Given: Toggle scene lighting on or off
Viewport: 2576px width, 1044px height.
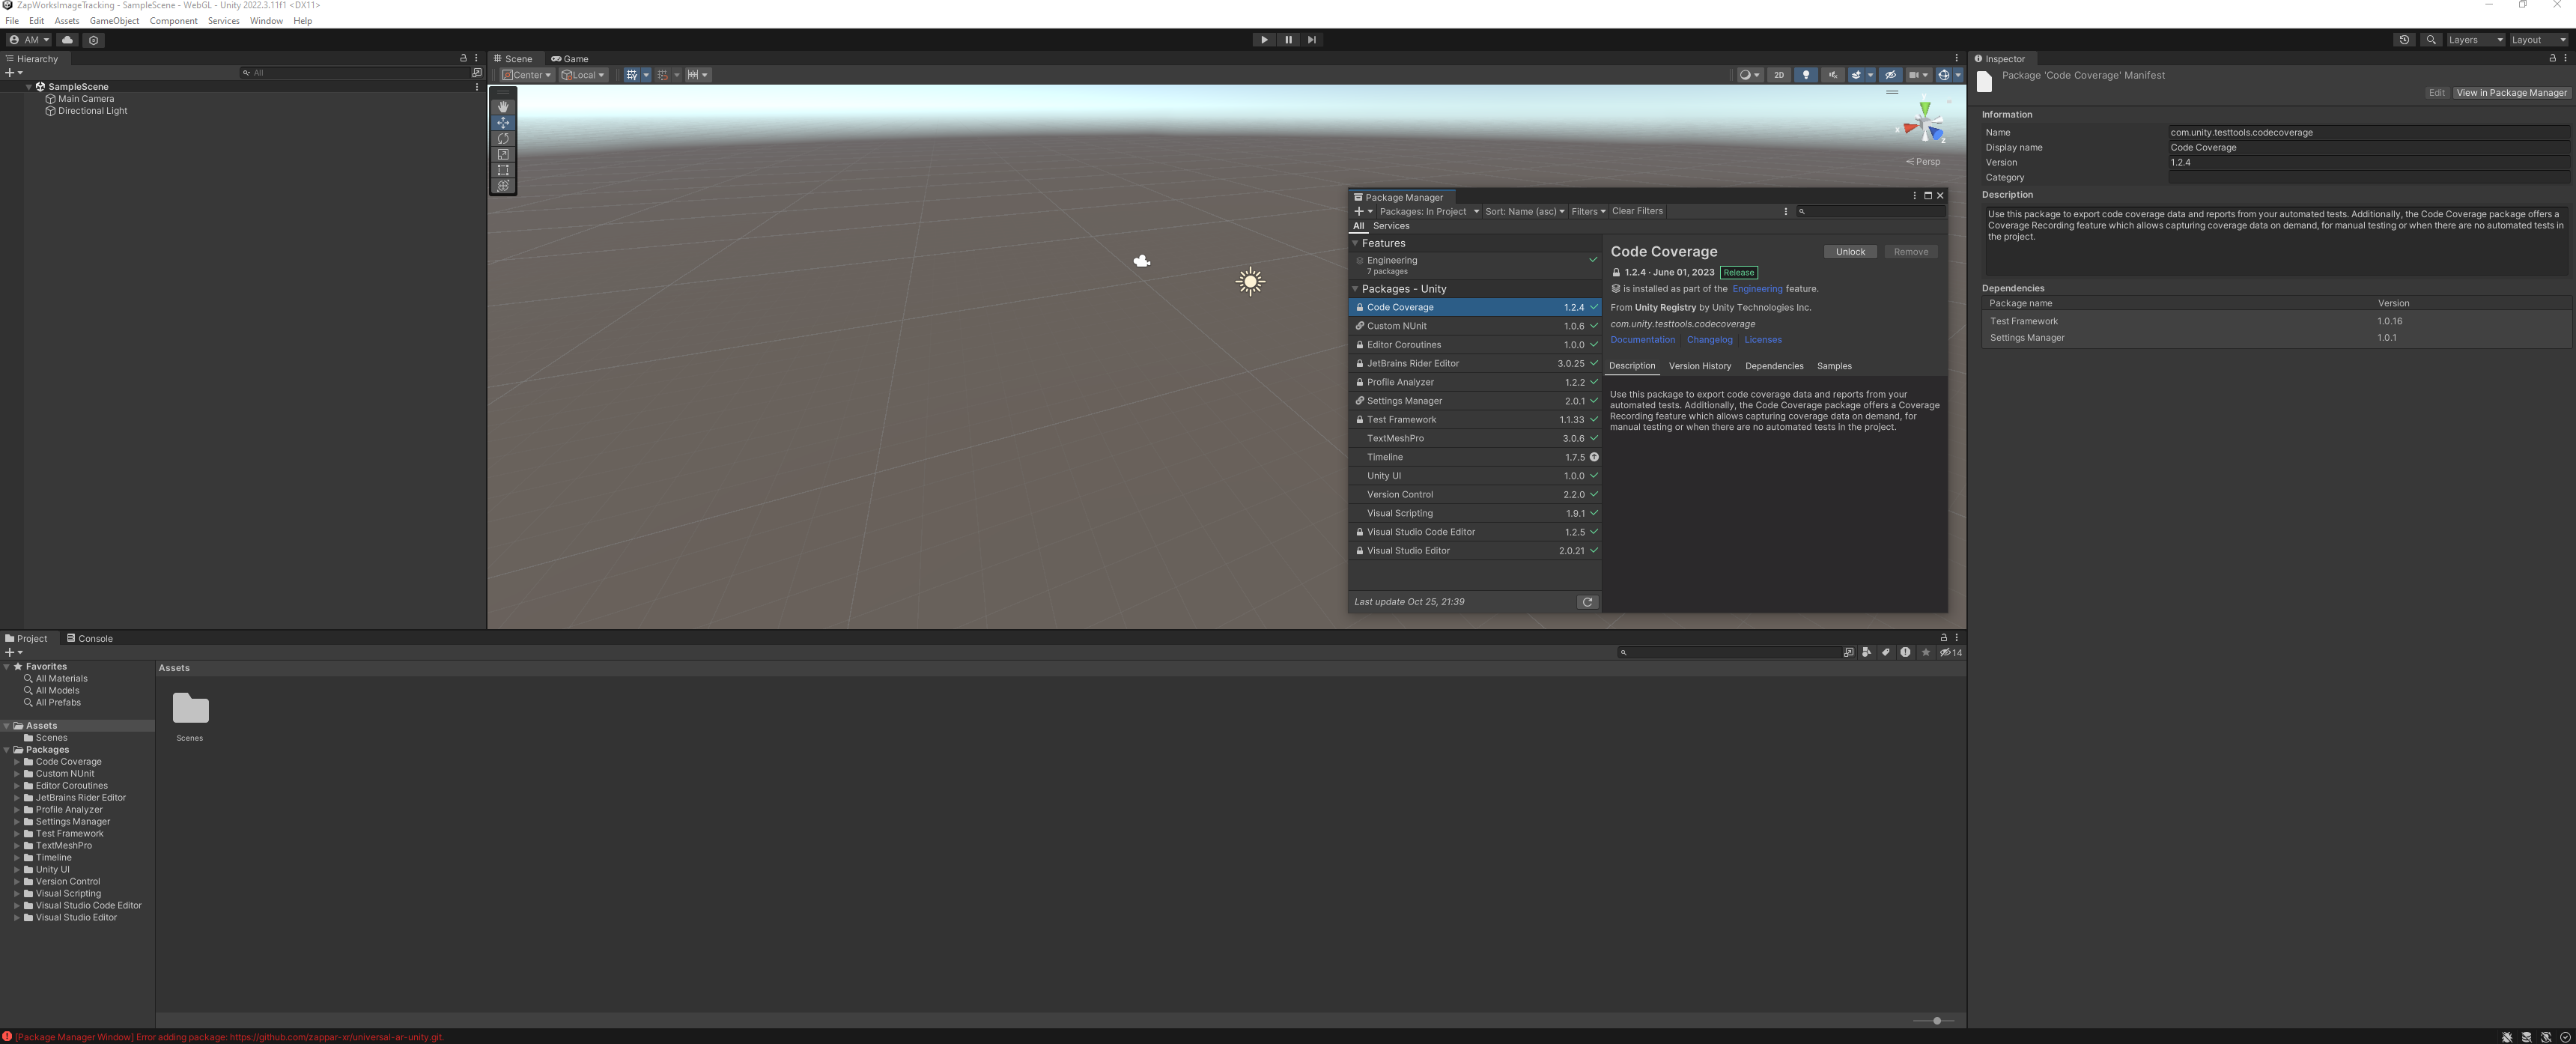Looking at the screenshot, I should [1806, 75].
